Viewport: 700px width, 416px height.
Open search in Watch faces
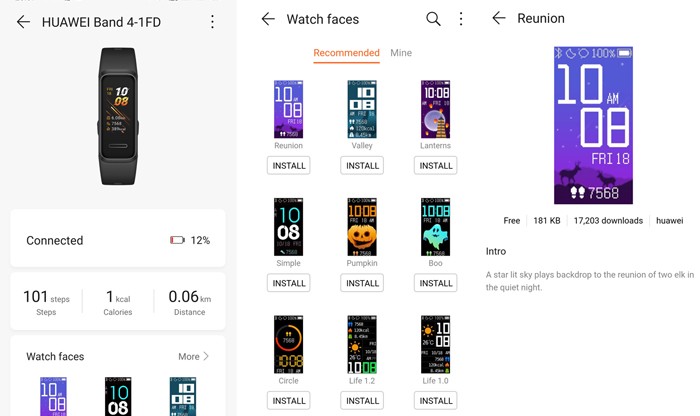(x=433, y=19)
